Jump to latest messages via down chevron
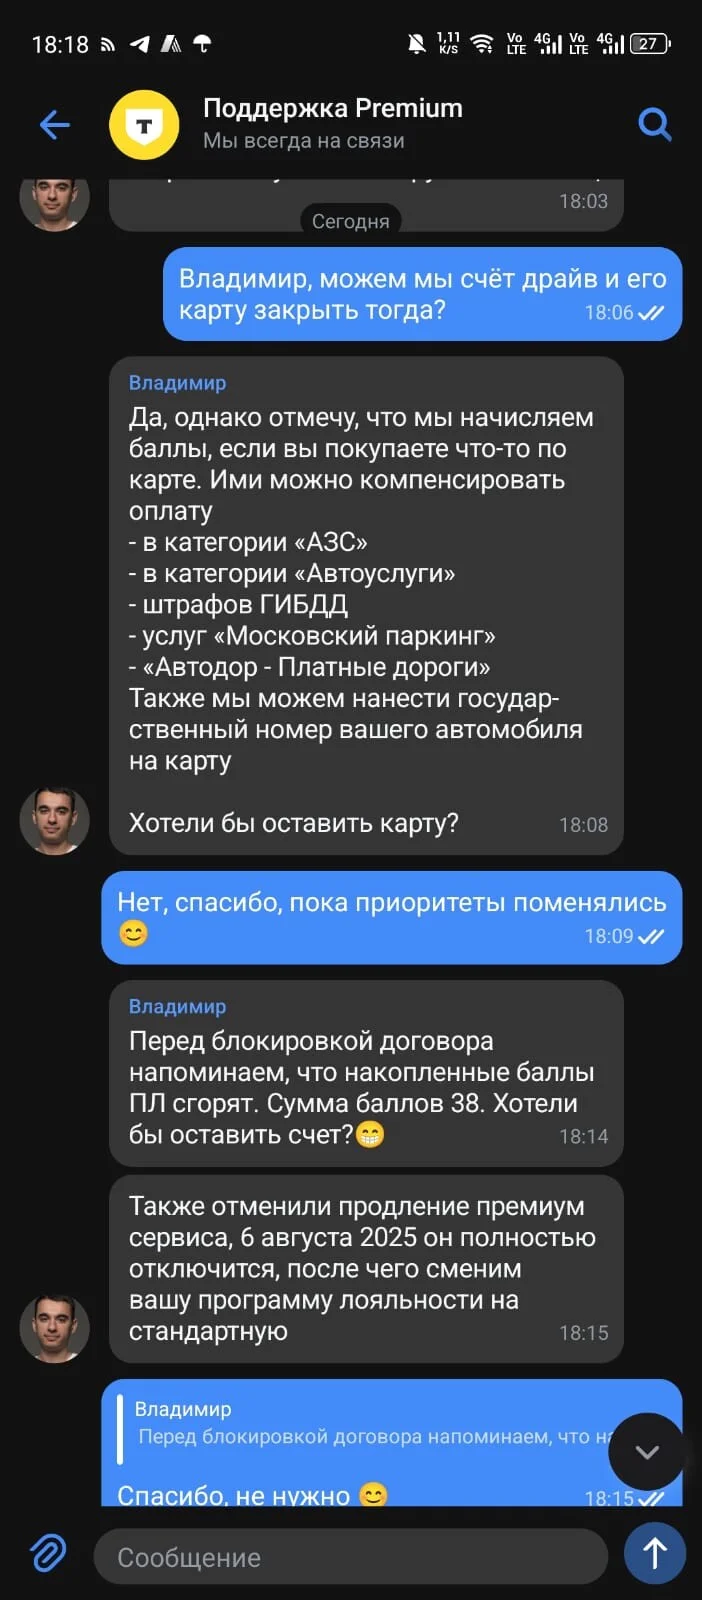This screenshot has height=1600, width=702. 647,1451
